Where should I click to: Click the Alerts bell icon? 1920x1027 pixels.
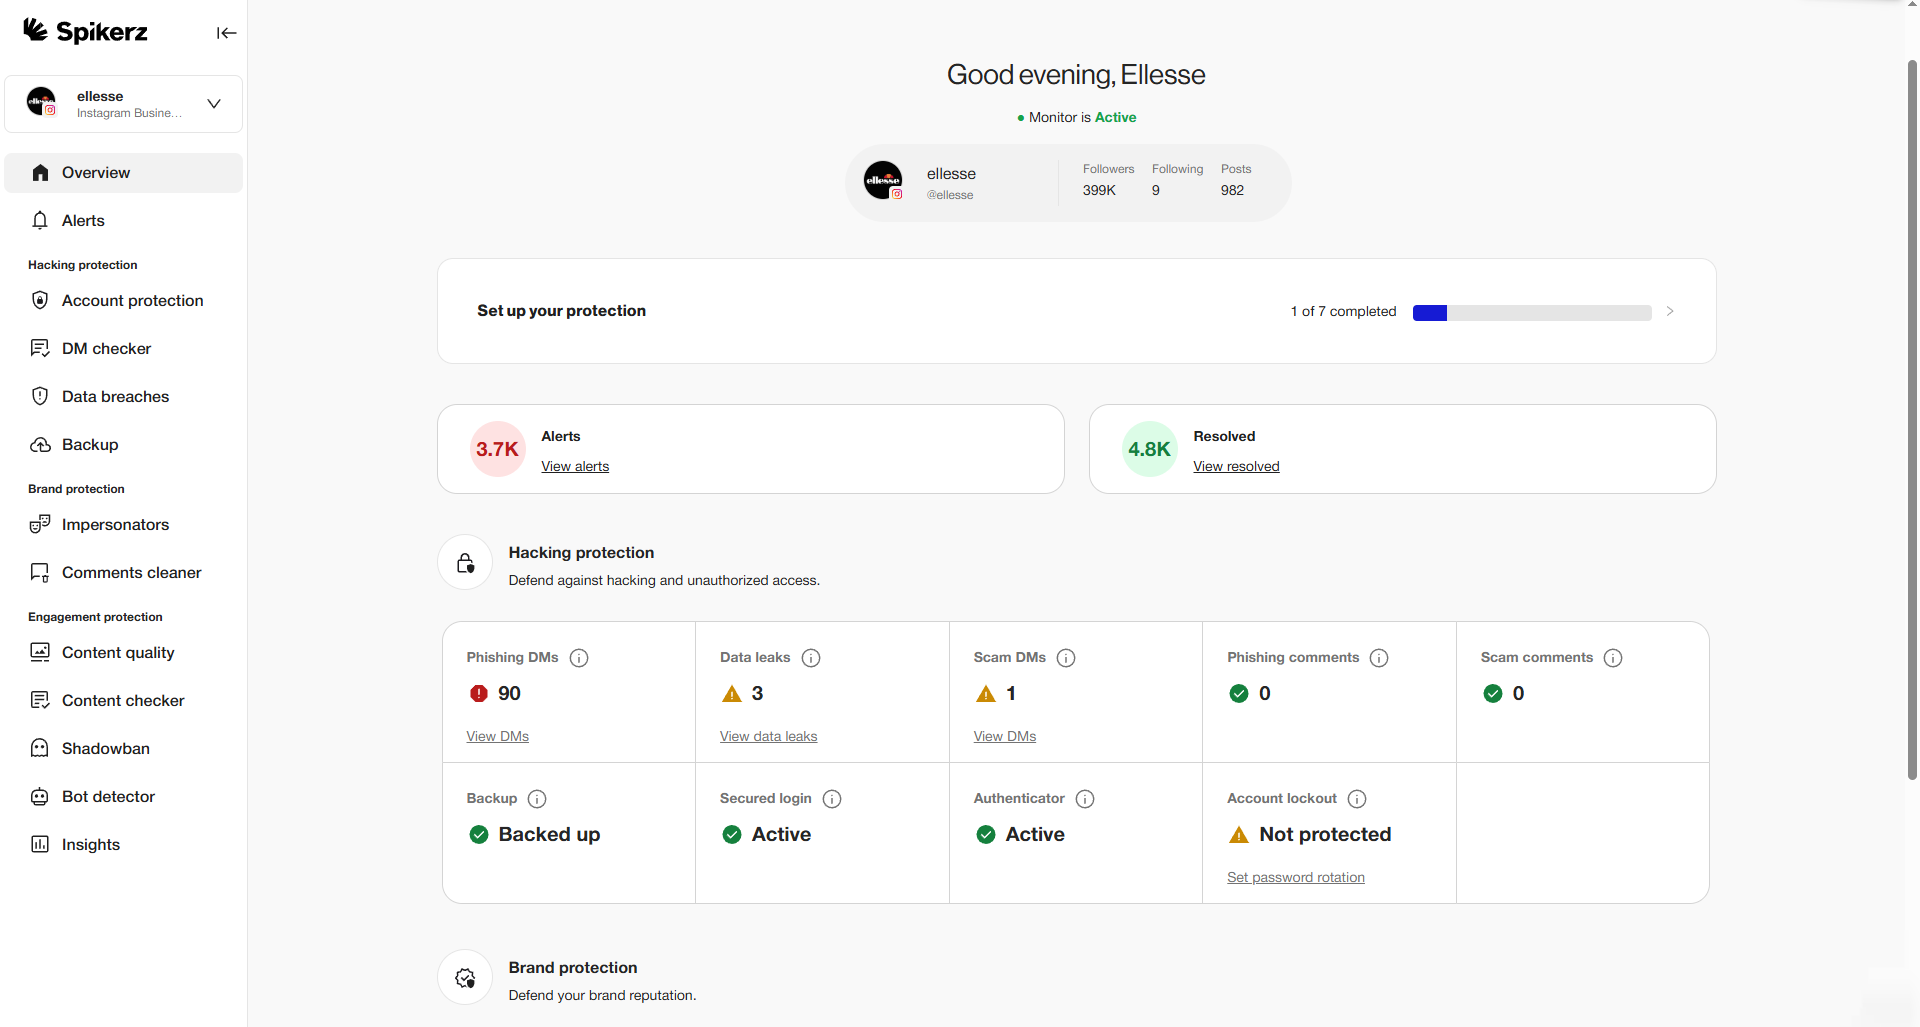[40, 221]
